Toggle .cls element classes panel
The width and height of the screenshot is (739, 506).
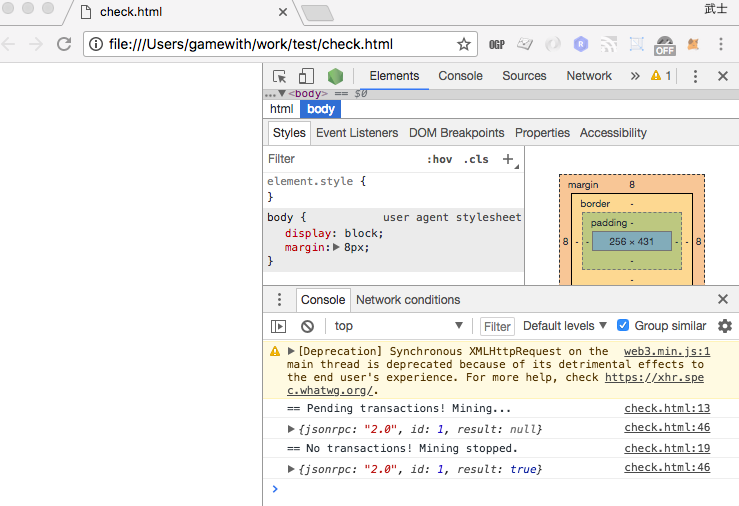(x=476, y=159)
